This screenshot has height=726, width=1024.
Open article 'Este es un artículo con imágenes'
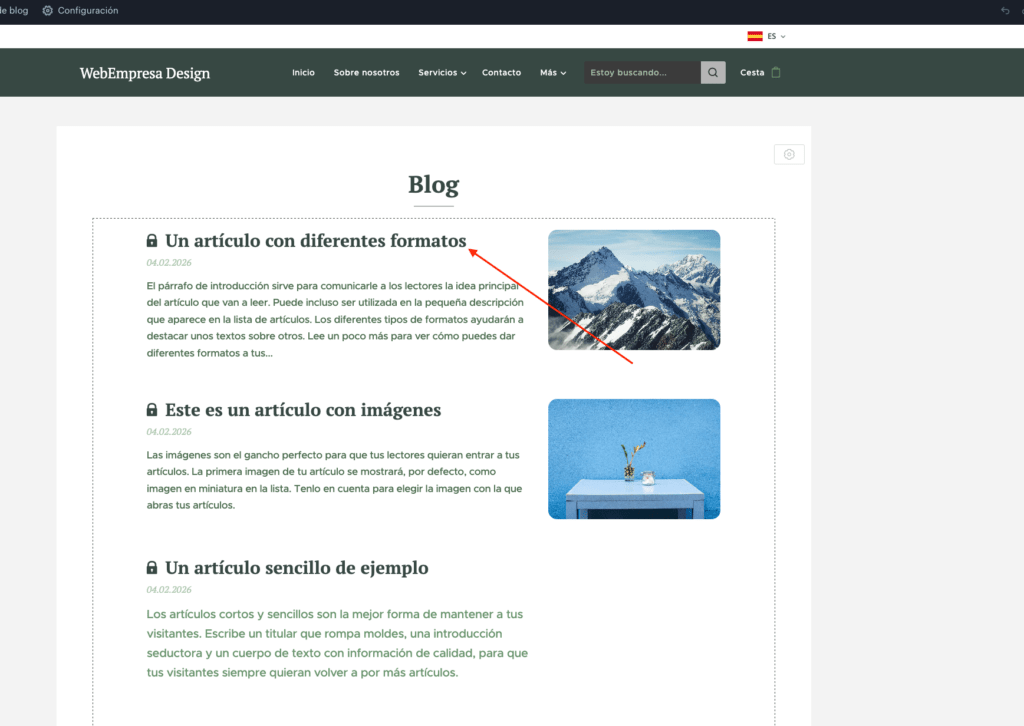point(303,410)
